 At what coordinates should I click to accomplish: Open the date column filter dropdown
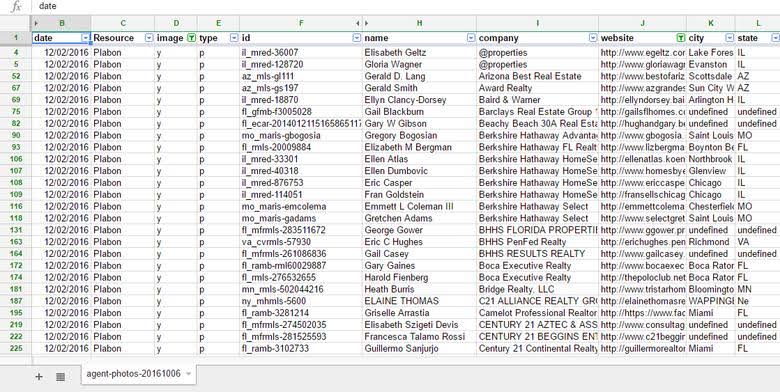86,38
